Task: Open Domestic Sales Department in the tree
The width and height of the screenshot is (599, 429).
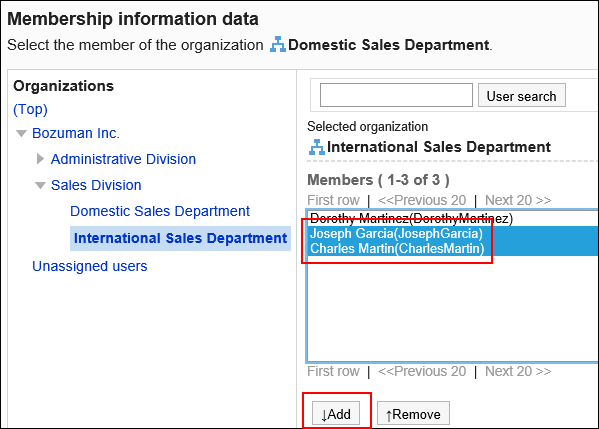Action: [x=160, y=211]
